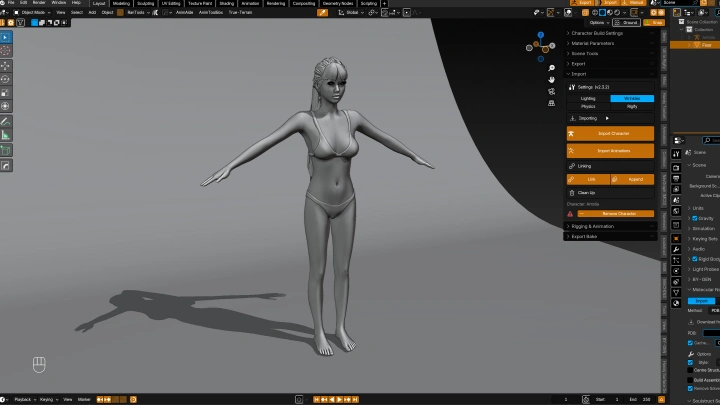Open the Material properties sphere icon
Viewport: 720px width, 405px height.
point(676,304)
